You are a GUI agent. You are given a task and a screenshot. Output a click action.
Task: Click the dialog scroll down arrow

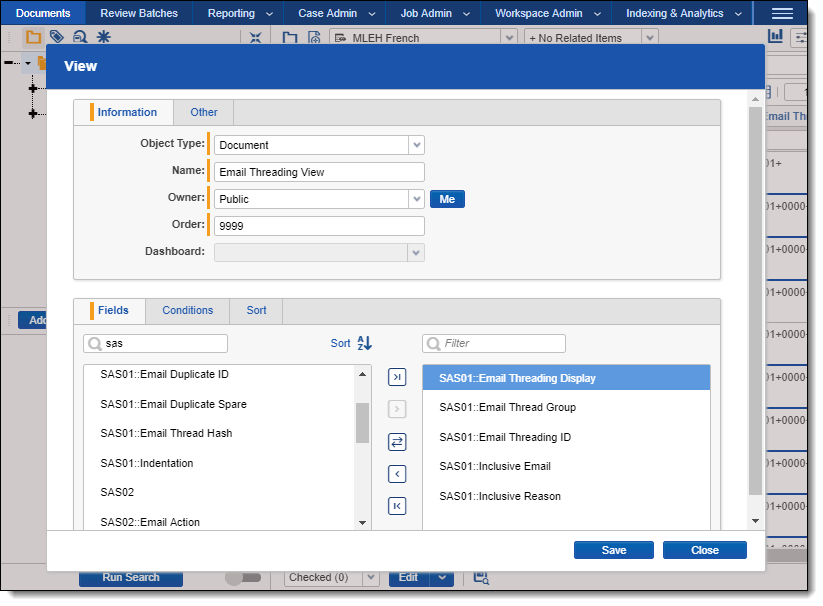(755, 521)
